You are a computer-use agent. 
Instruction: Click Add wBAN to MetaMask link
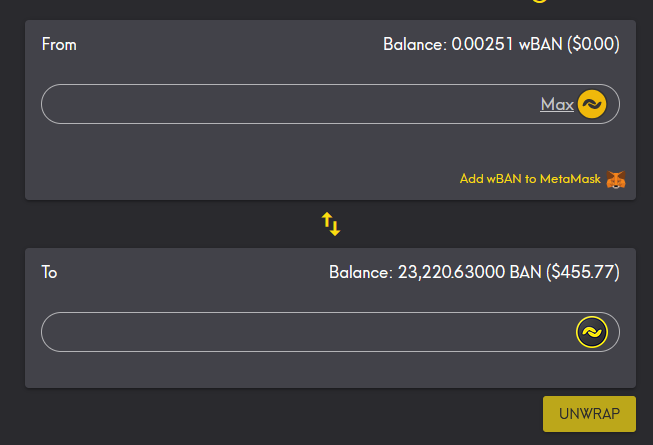pos(530,179)
